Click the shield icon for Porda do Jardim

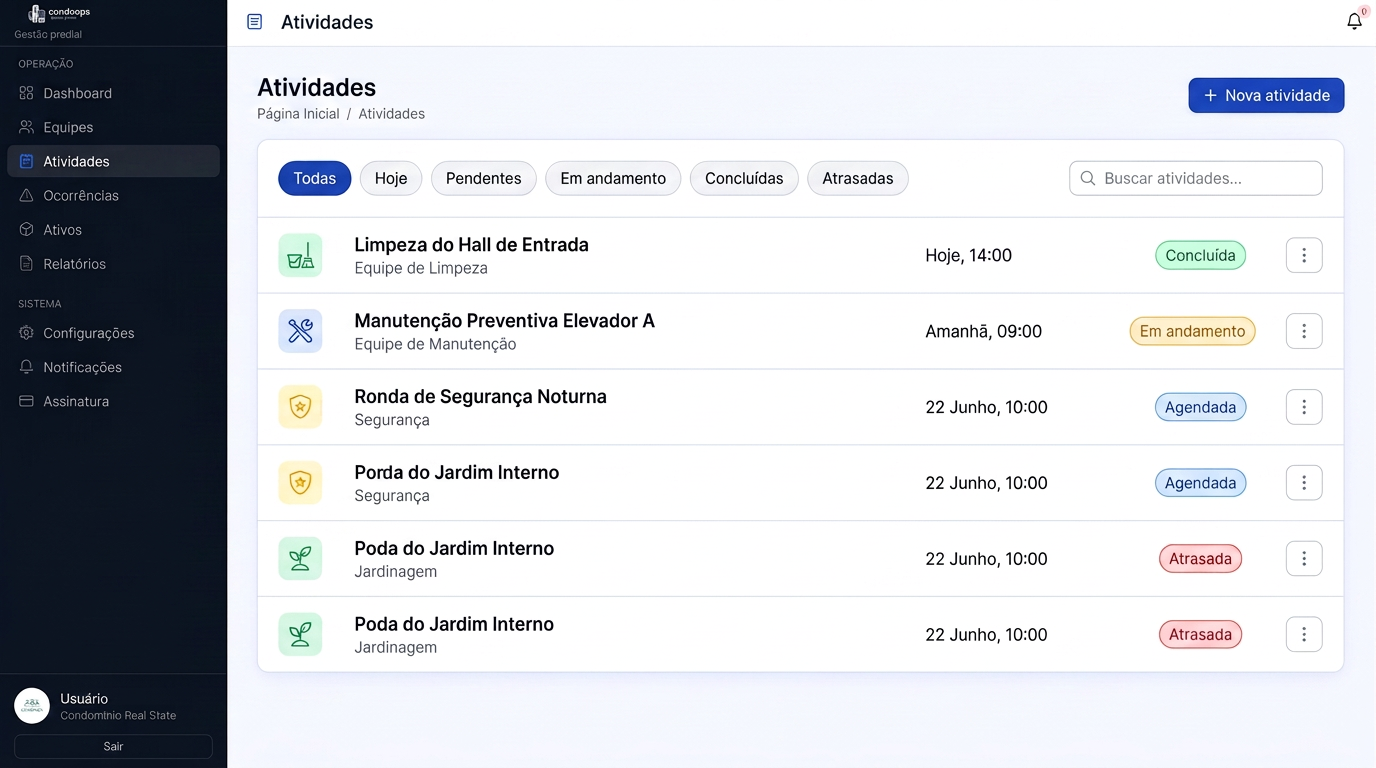(300, 483)
